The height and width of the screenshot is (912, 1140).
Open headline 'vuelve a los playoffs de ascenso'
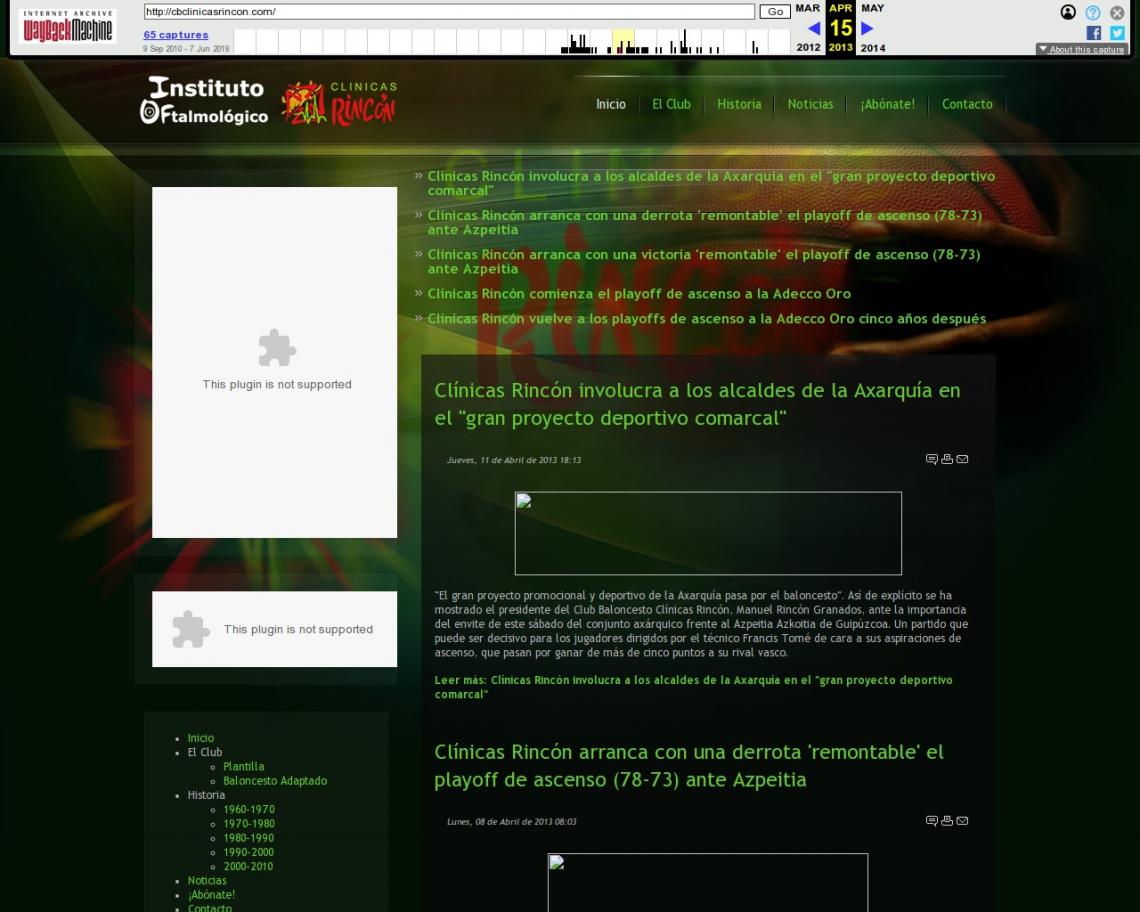(x=707, y=319)
